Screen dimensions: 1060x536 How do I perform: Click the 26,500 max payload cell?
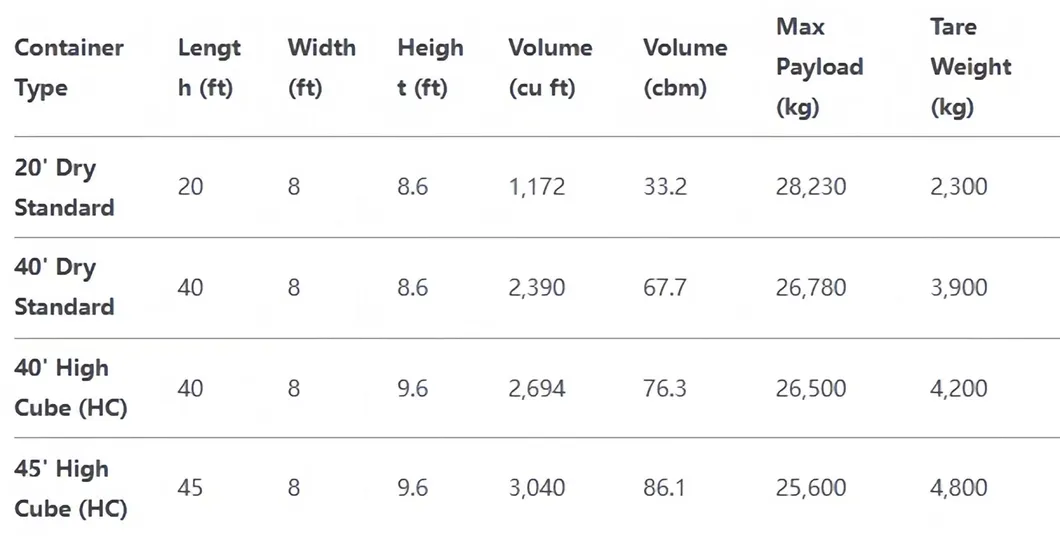(x=811, y=388)
